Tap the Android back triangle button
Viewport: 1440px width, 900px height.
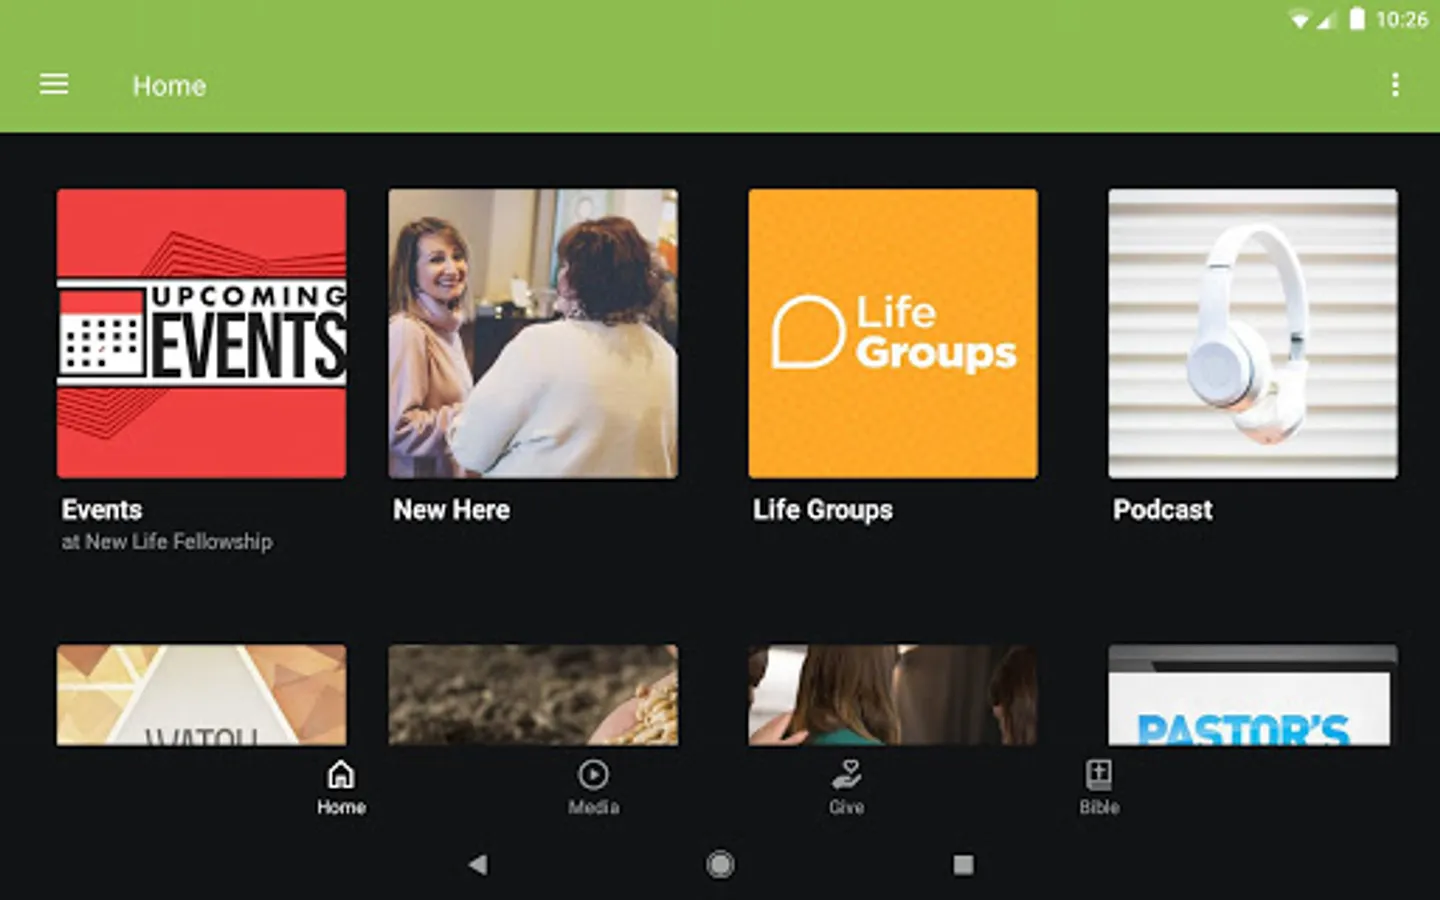click(x=478, y=864)
